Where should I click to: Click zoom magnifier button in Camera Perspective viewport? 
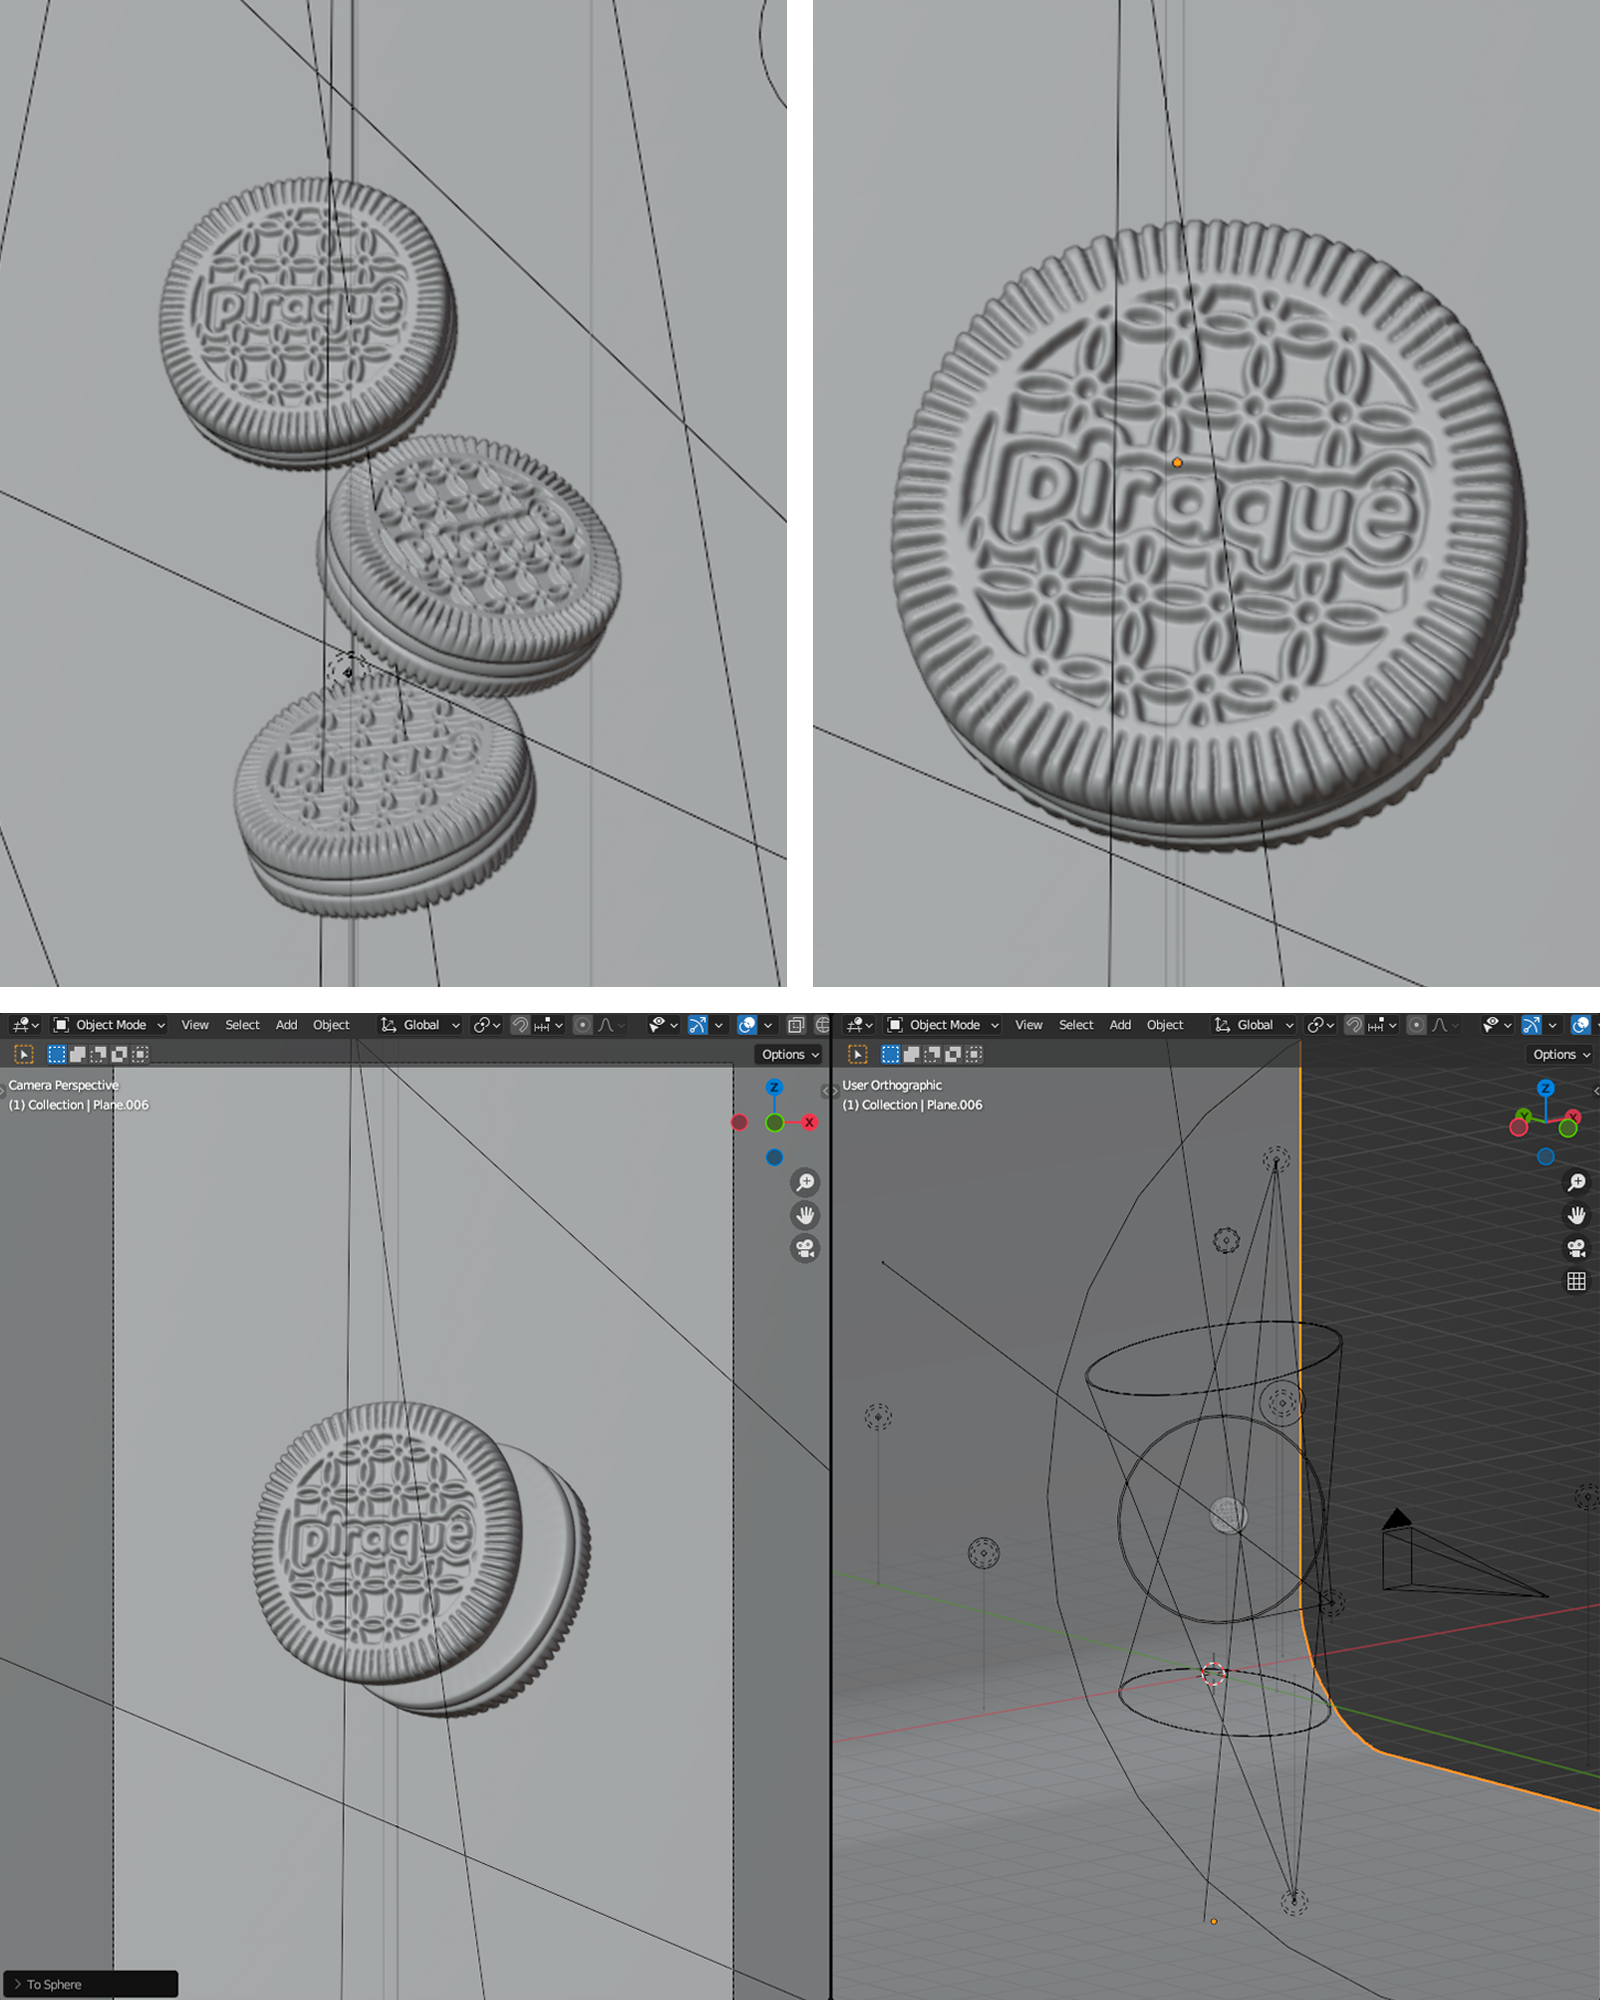coord(805,1182)
